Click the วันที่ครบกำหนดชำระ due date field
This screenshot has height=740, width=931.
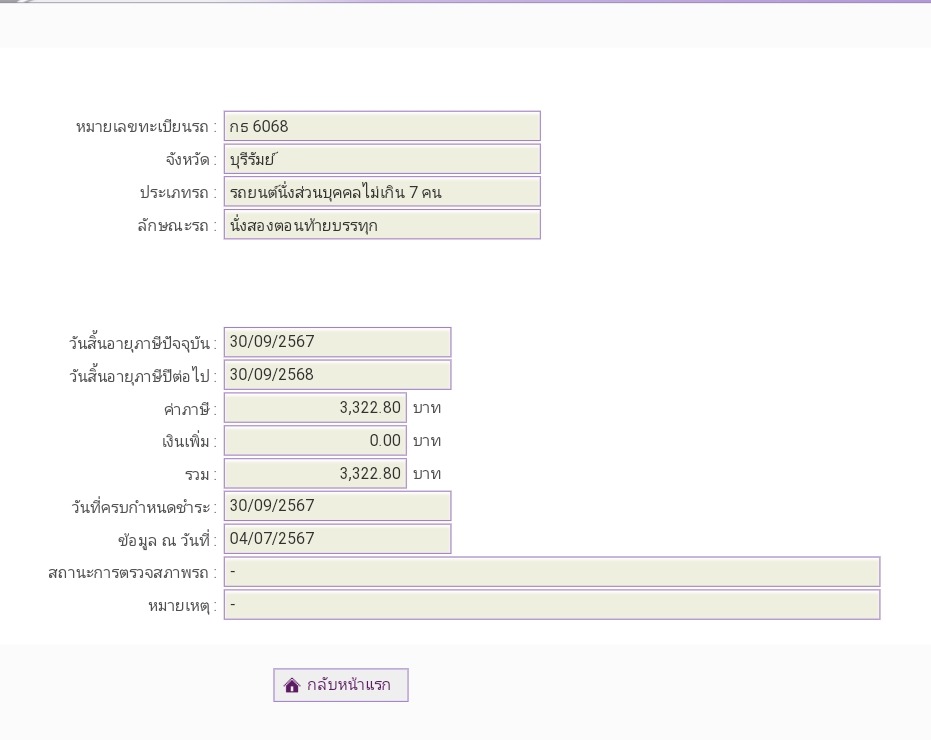coord(337,506)
